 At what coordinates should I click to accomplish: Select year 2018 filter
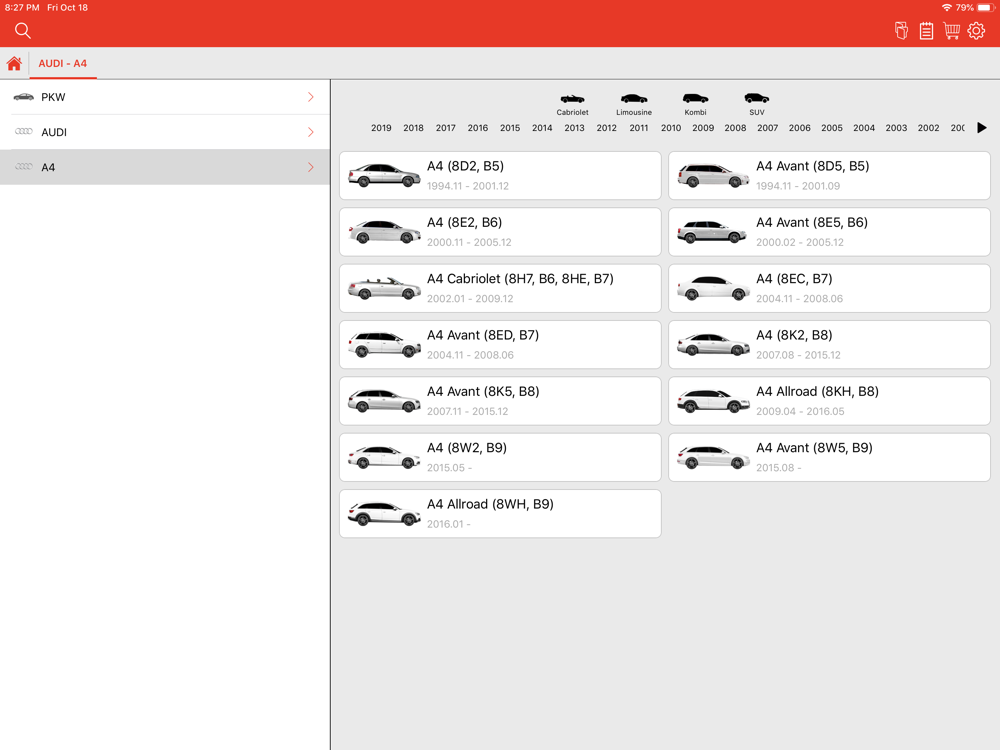pos(413,128)
